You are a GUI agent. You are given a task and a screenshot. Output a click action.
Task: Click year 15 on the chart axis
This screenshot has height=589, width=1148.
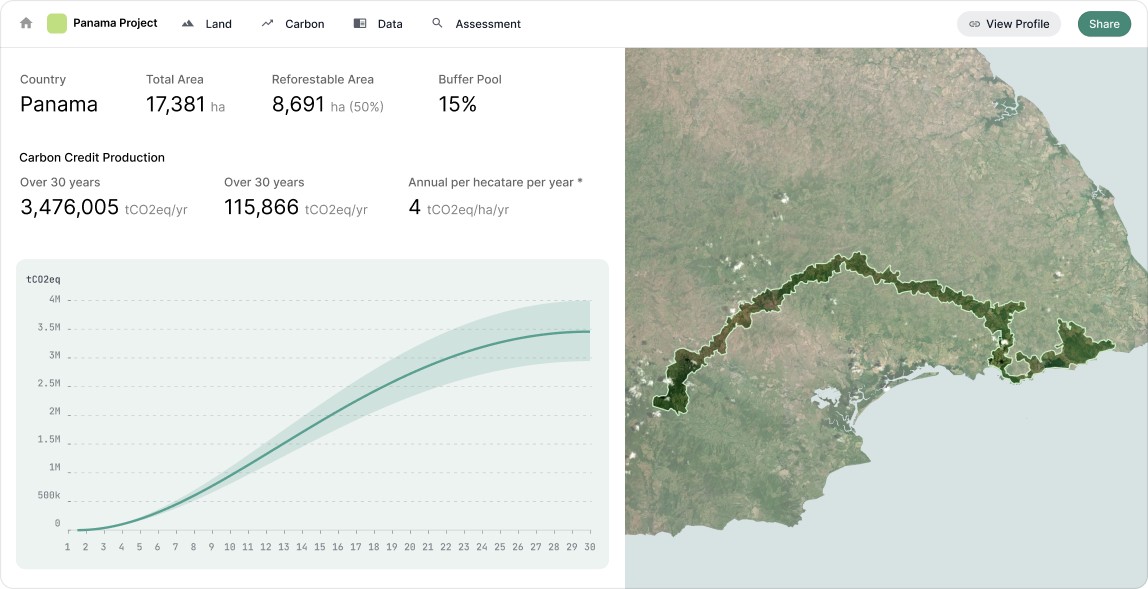(319, 547)
